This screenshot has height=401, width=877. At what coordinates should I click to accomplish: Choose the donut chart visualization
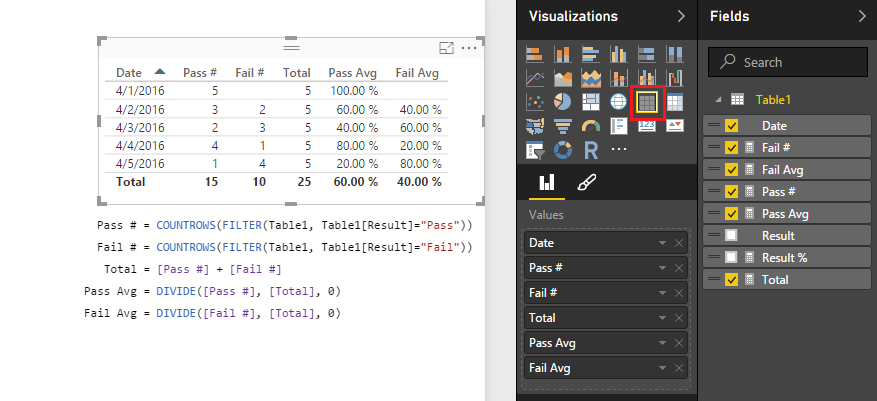coord(563,150)
